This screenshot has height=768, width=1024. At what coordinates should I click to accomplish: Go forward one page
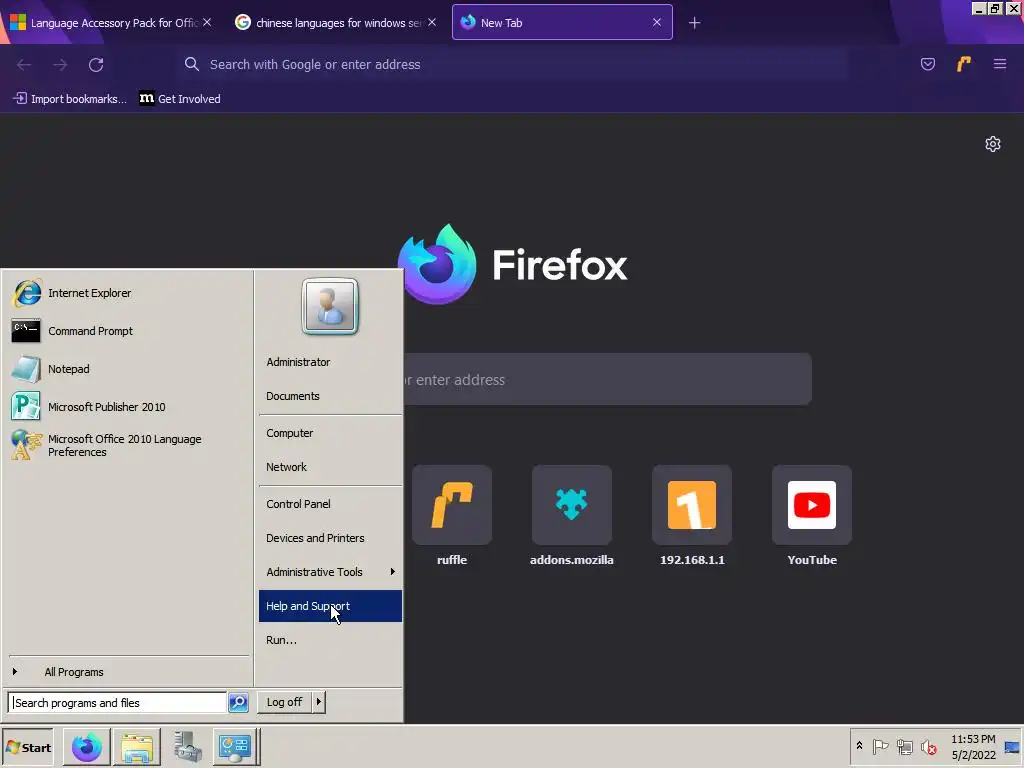click(x=60, y=65)
